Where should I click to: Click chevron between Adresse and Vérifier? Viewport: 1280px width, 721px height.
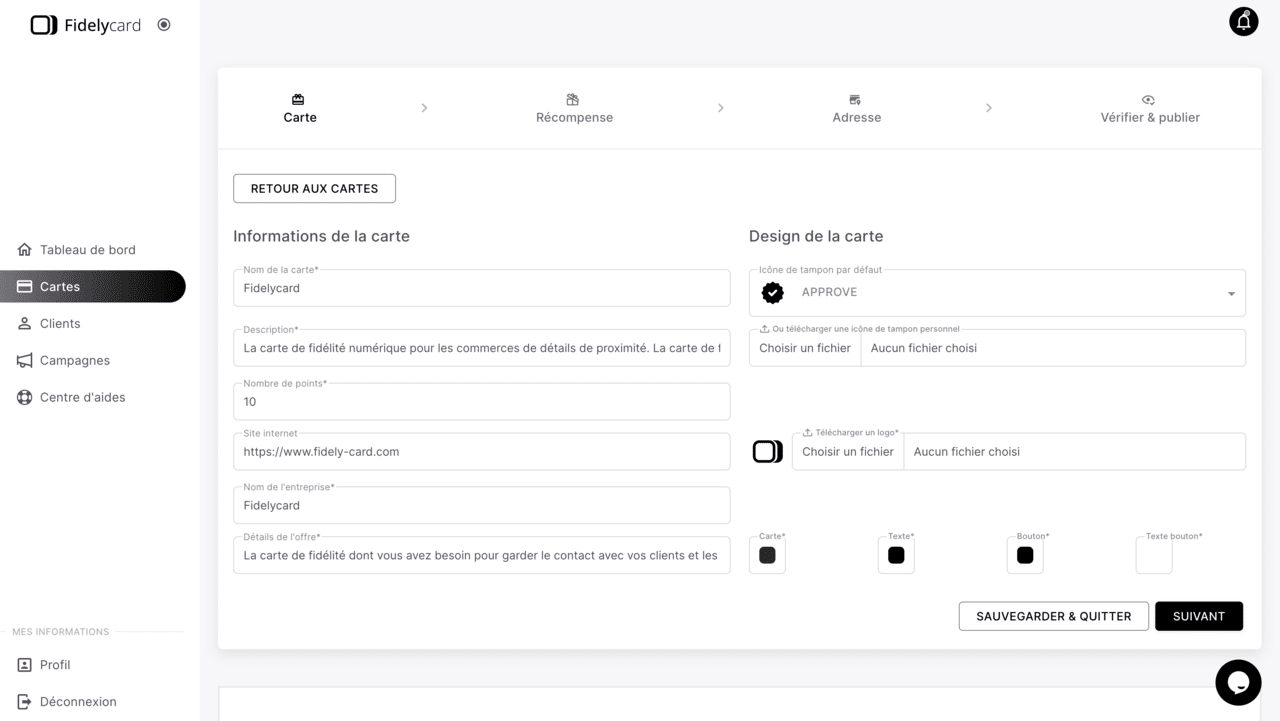coord(989,108)
